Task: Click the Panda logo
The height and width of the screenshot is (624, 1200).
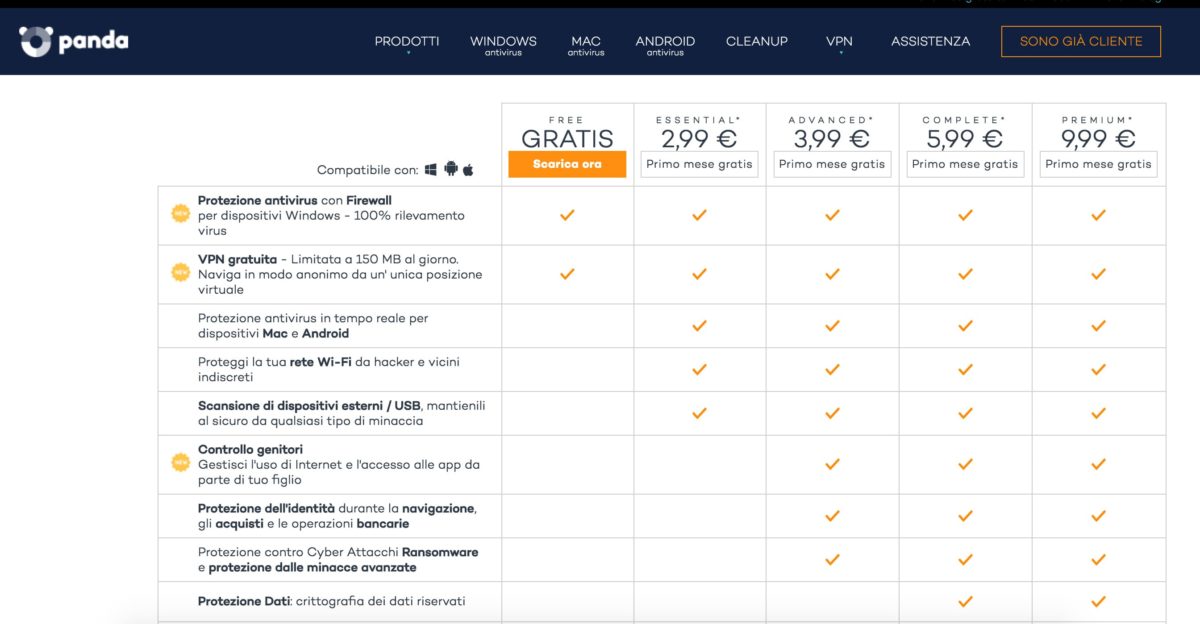Action: coord(74,41)
